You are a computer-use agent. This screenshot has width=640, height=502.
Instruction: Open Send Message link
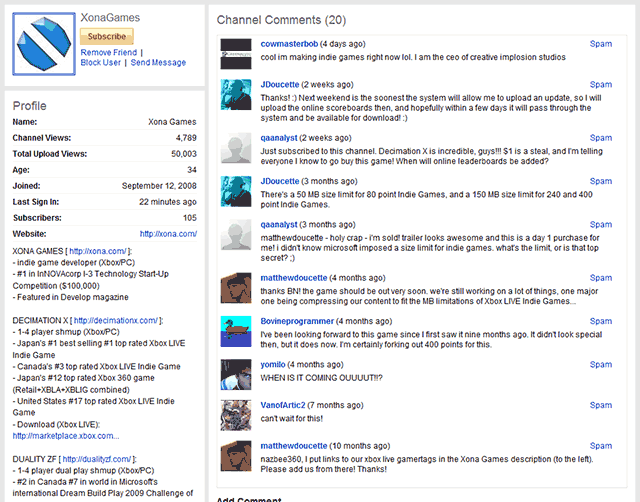point(158,62)
